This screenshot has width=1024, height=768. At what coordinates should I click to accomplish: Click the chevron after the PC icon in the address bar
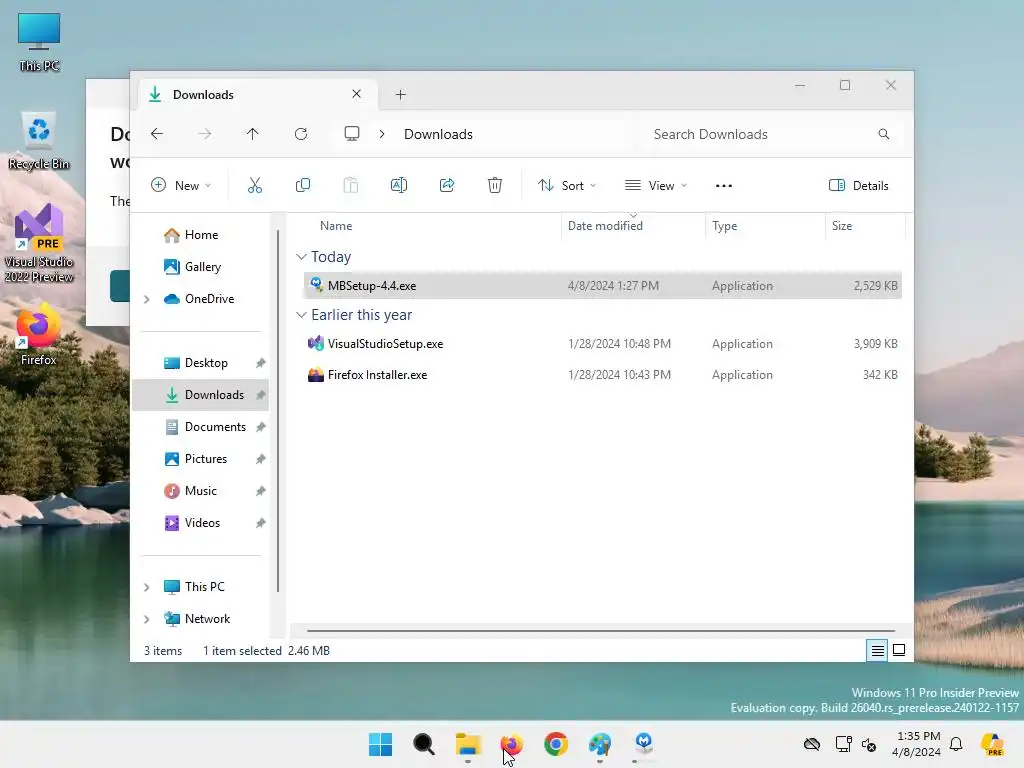point(382,134)
